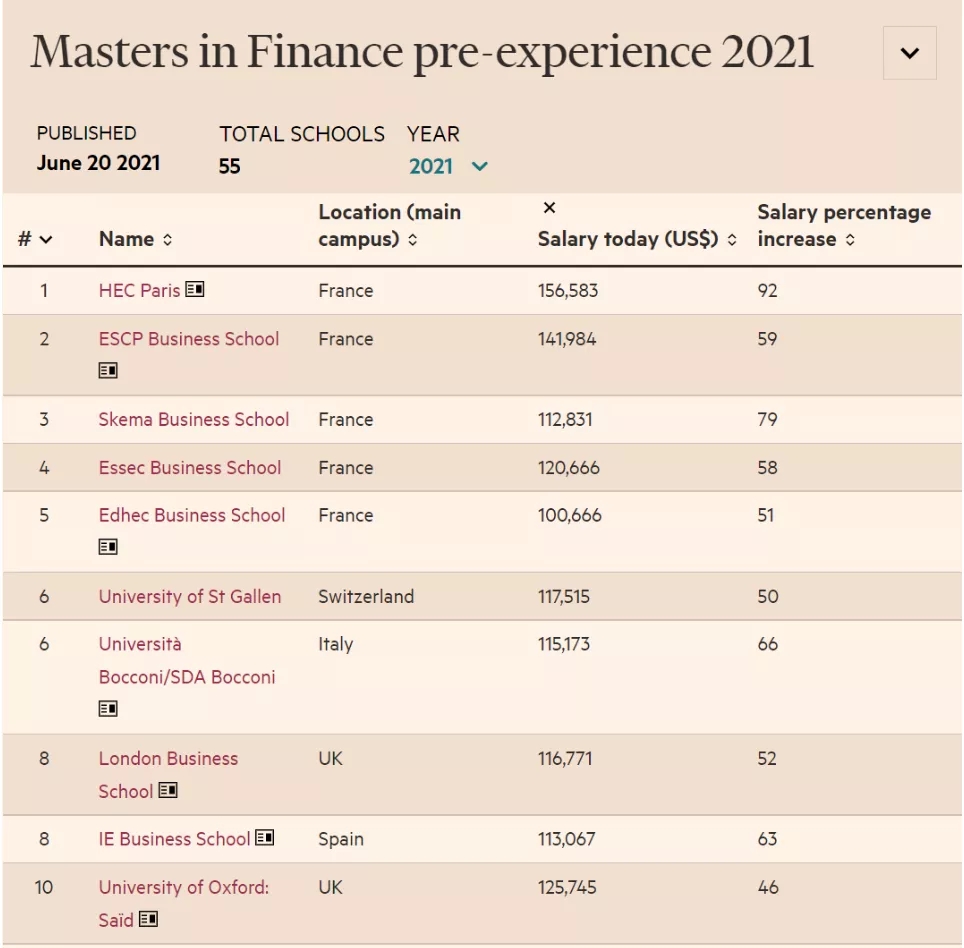Open Skema Business School link
Image resolution: width=964 pixels, height=948 pixels.
pyautogui.click(x=194, y=419)
